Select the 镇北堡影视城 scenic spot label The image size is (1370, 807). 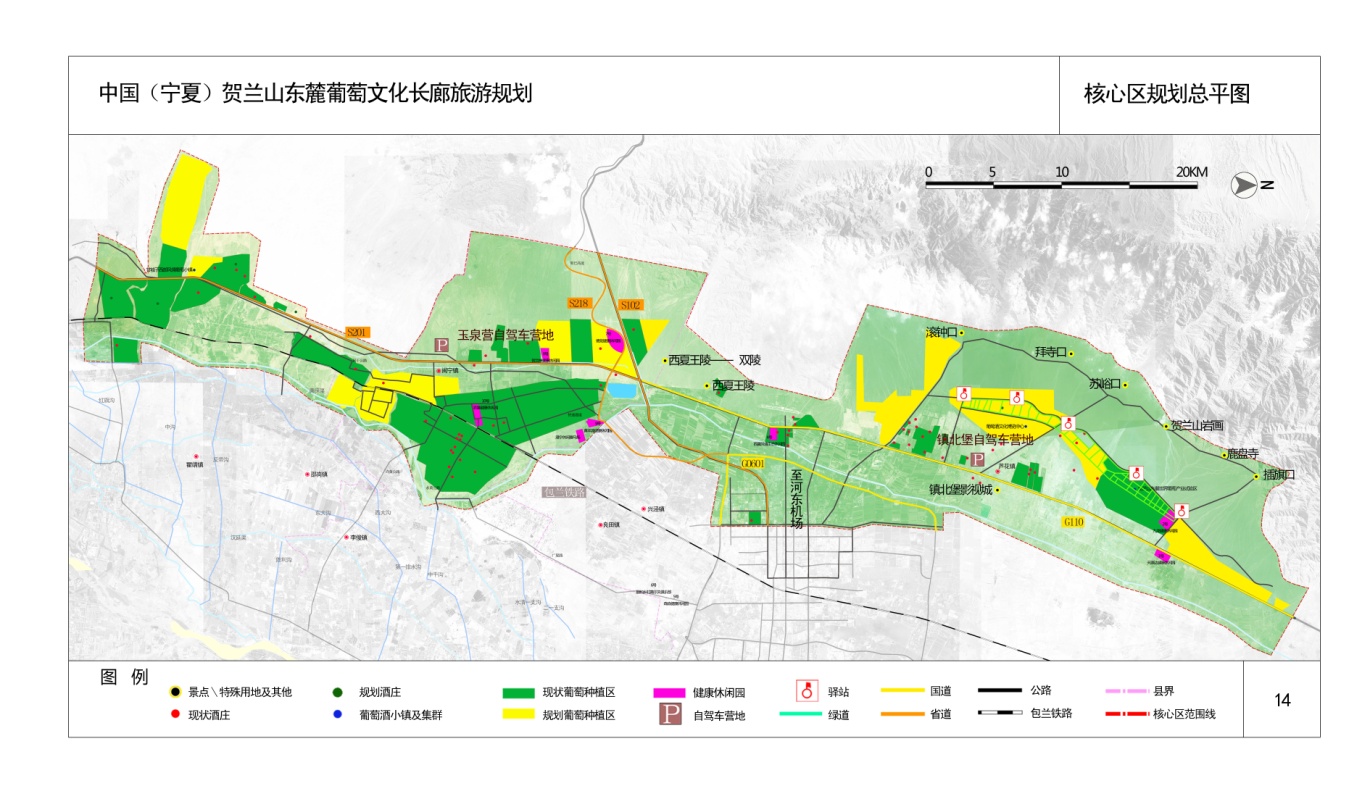(959, 490)
